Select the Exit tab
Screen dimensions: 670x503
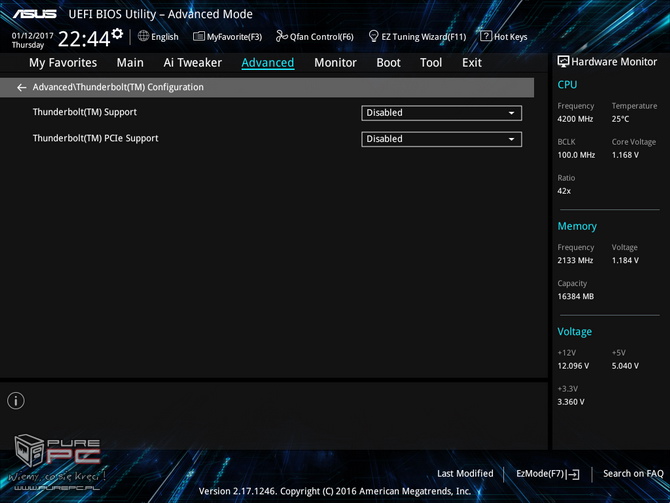(472, 63)
